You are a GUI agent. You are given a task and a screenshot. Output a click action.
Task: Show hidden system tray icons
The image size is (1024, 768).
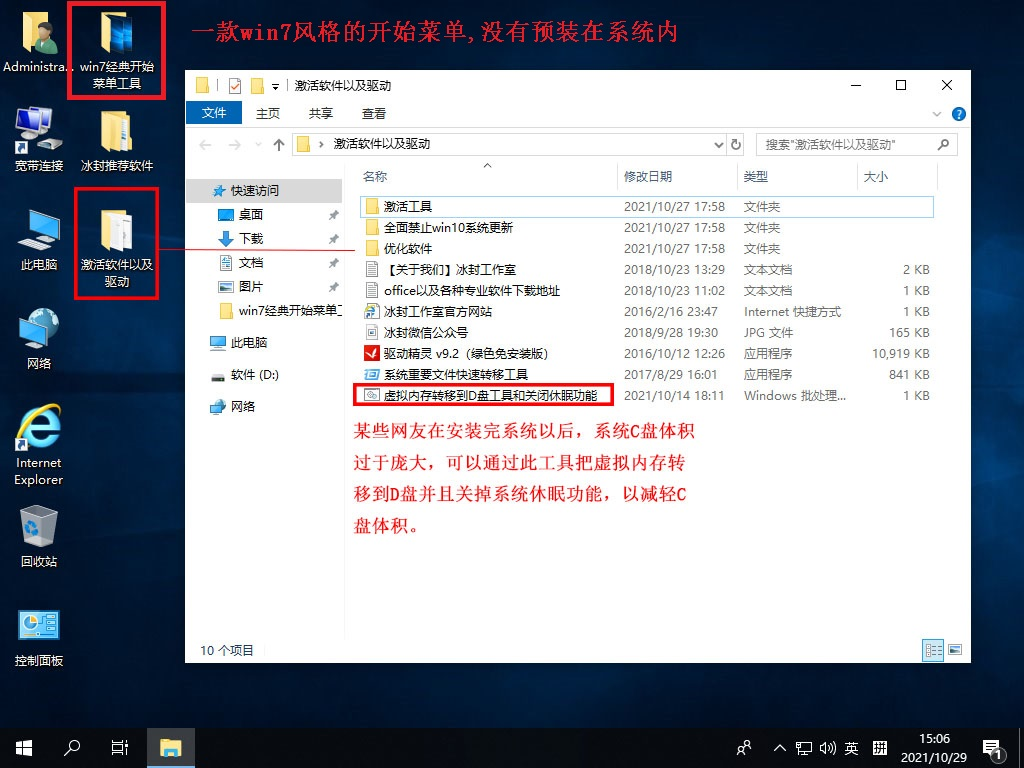[780, 748]
